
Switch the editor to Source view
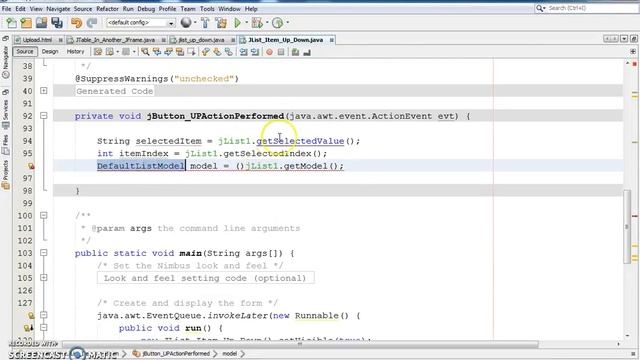24,52
